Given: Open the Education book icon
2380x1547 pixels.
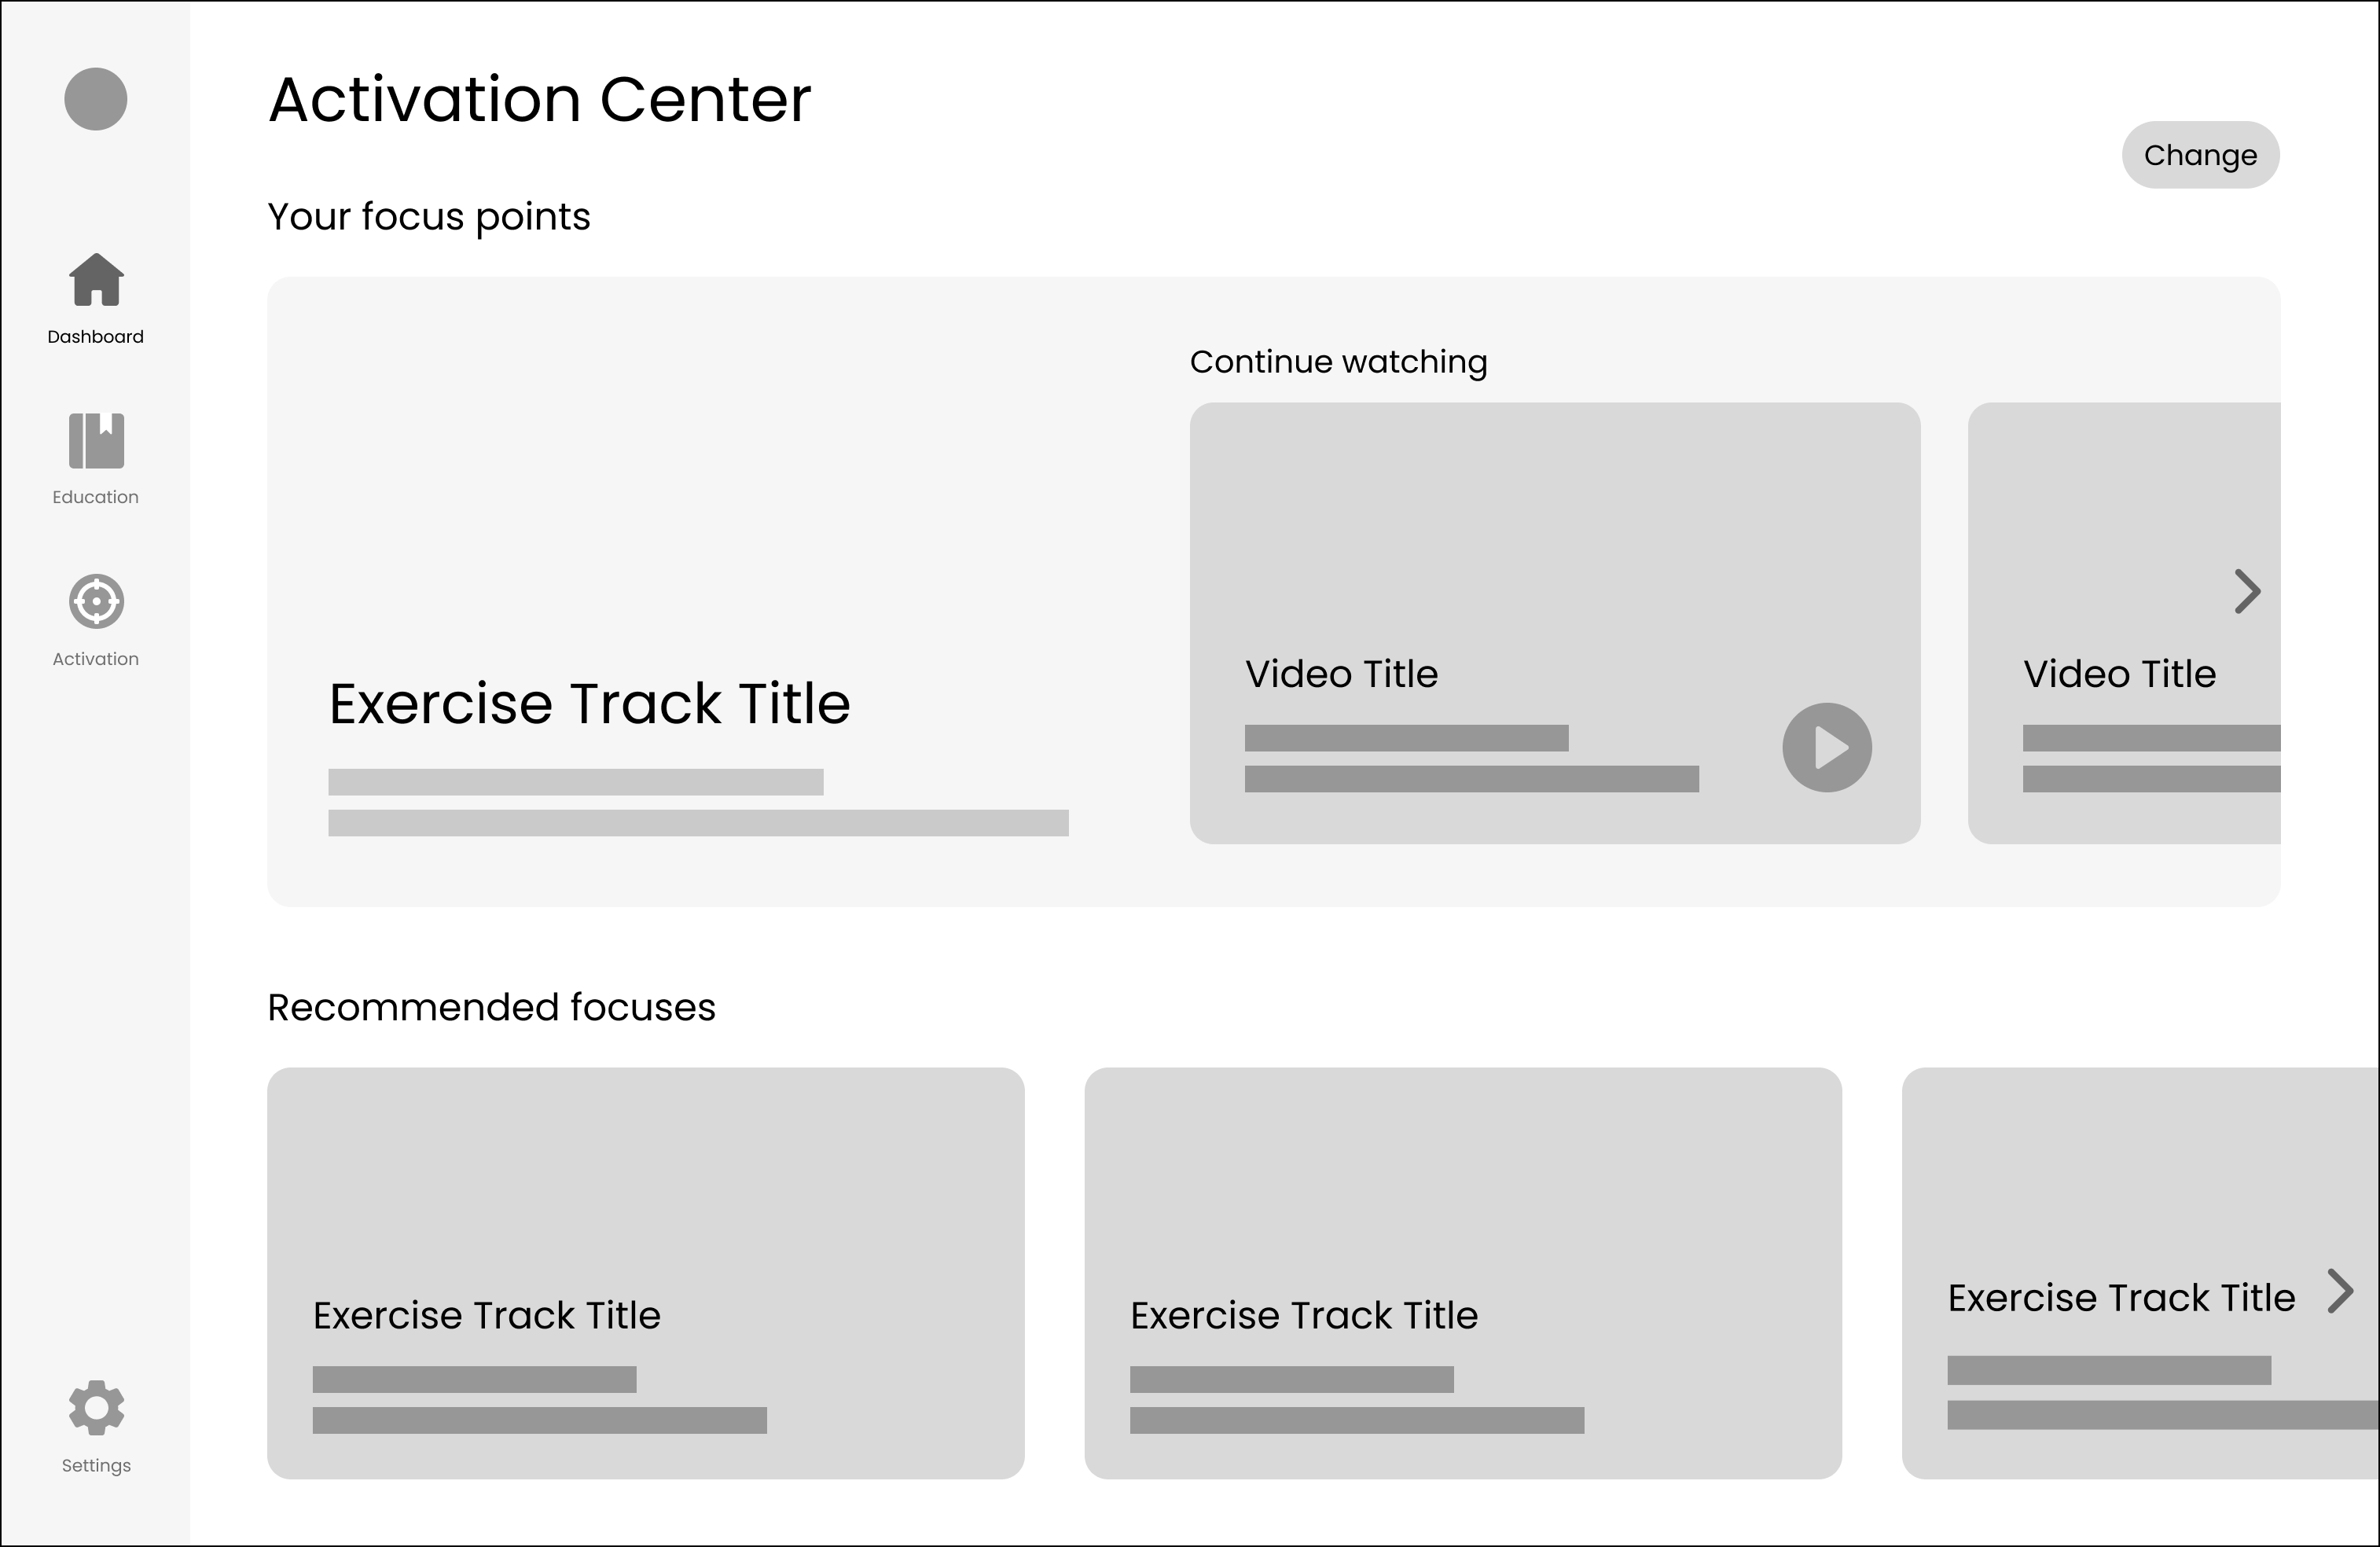Looking at the screenshot, I should point(96,441).
